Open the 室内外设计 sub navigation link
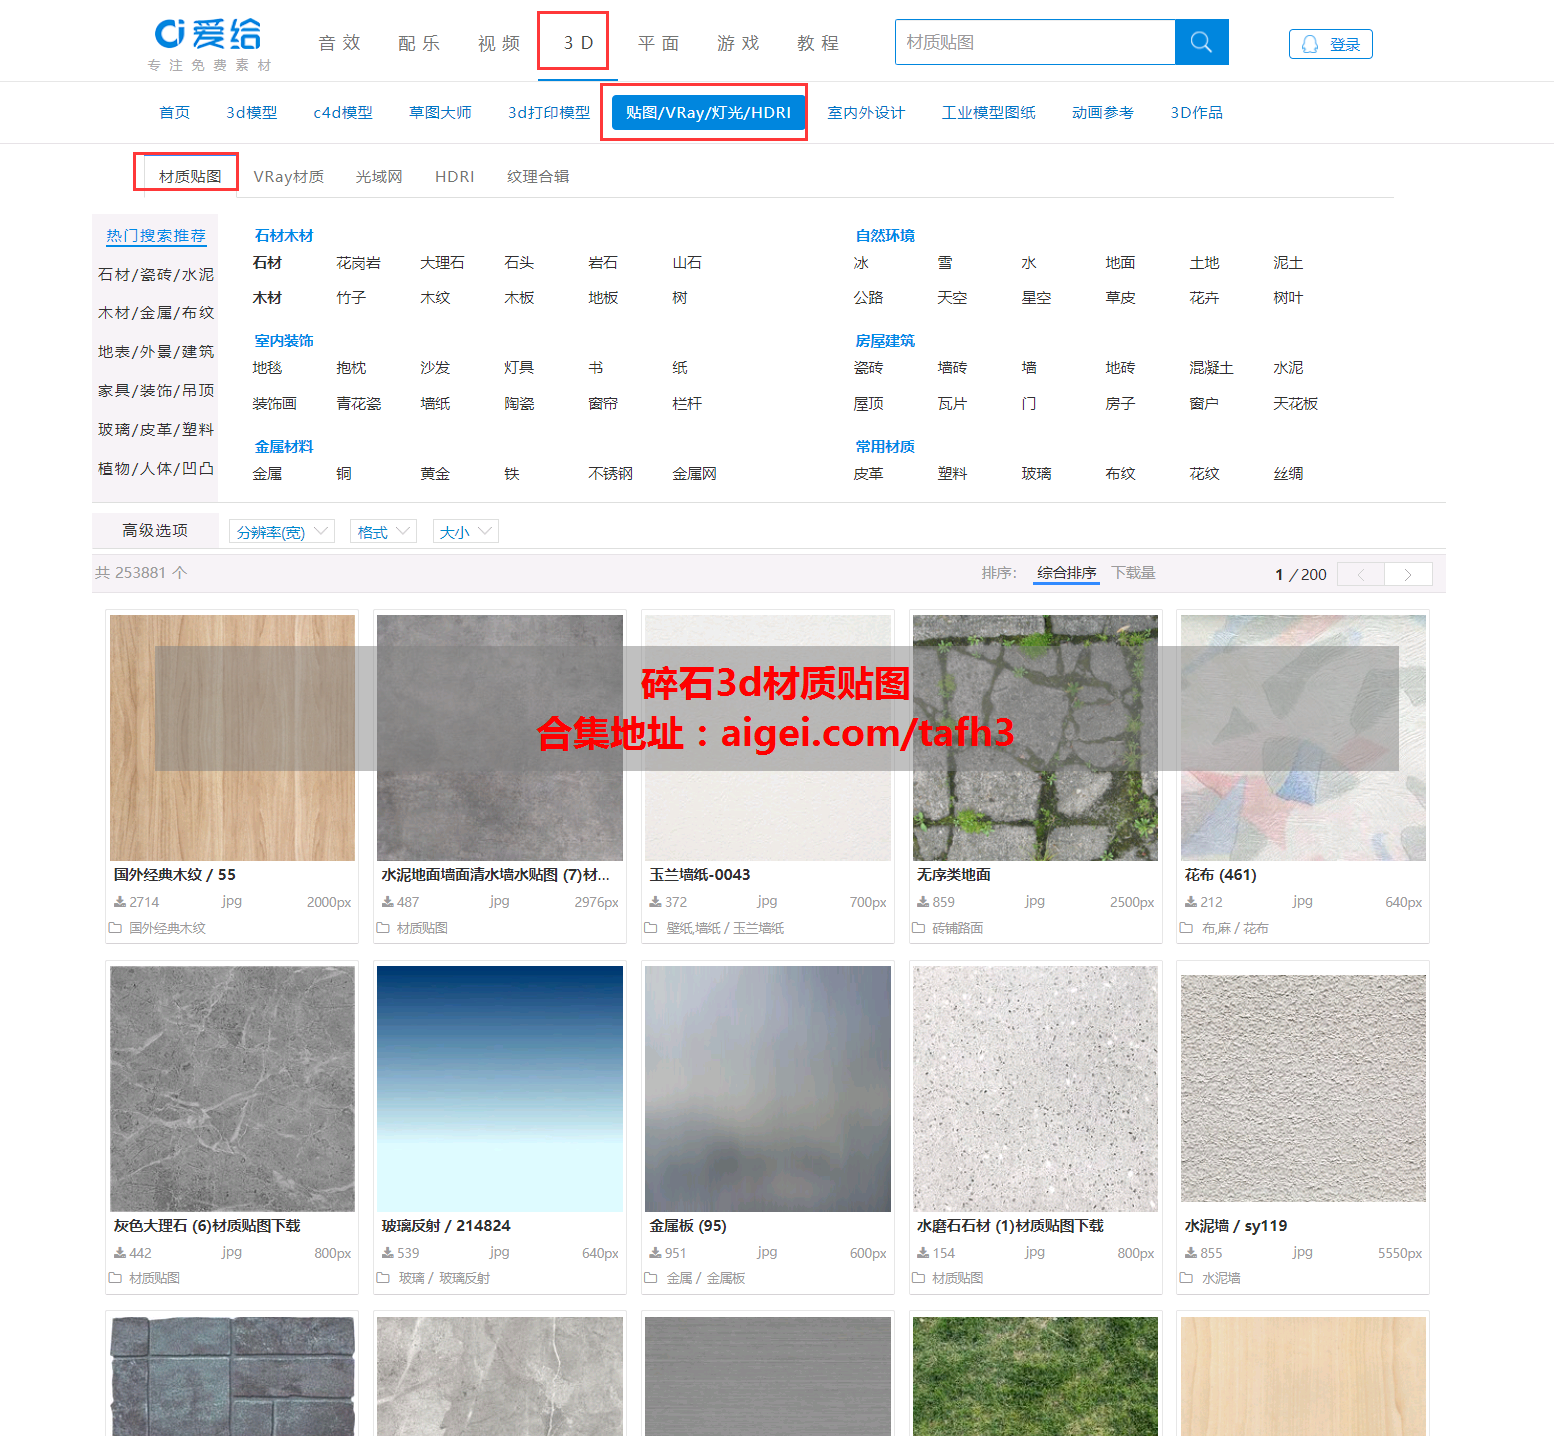This screenshot has width=1554, height=1436. [866, 113]
